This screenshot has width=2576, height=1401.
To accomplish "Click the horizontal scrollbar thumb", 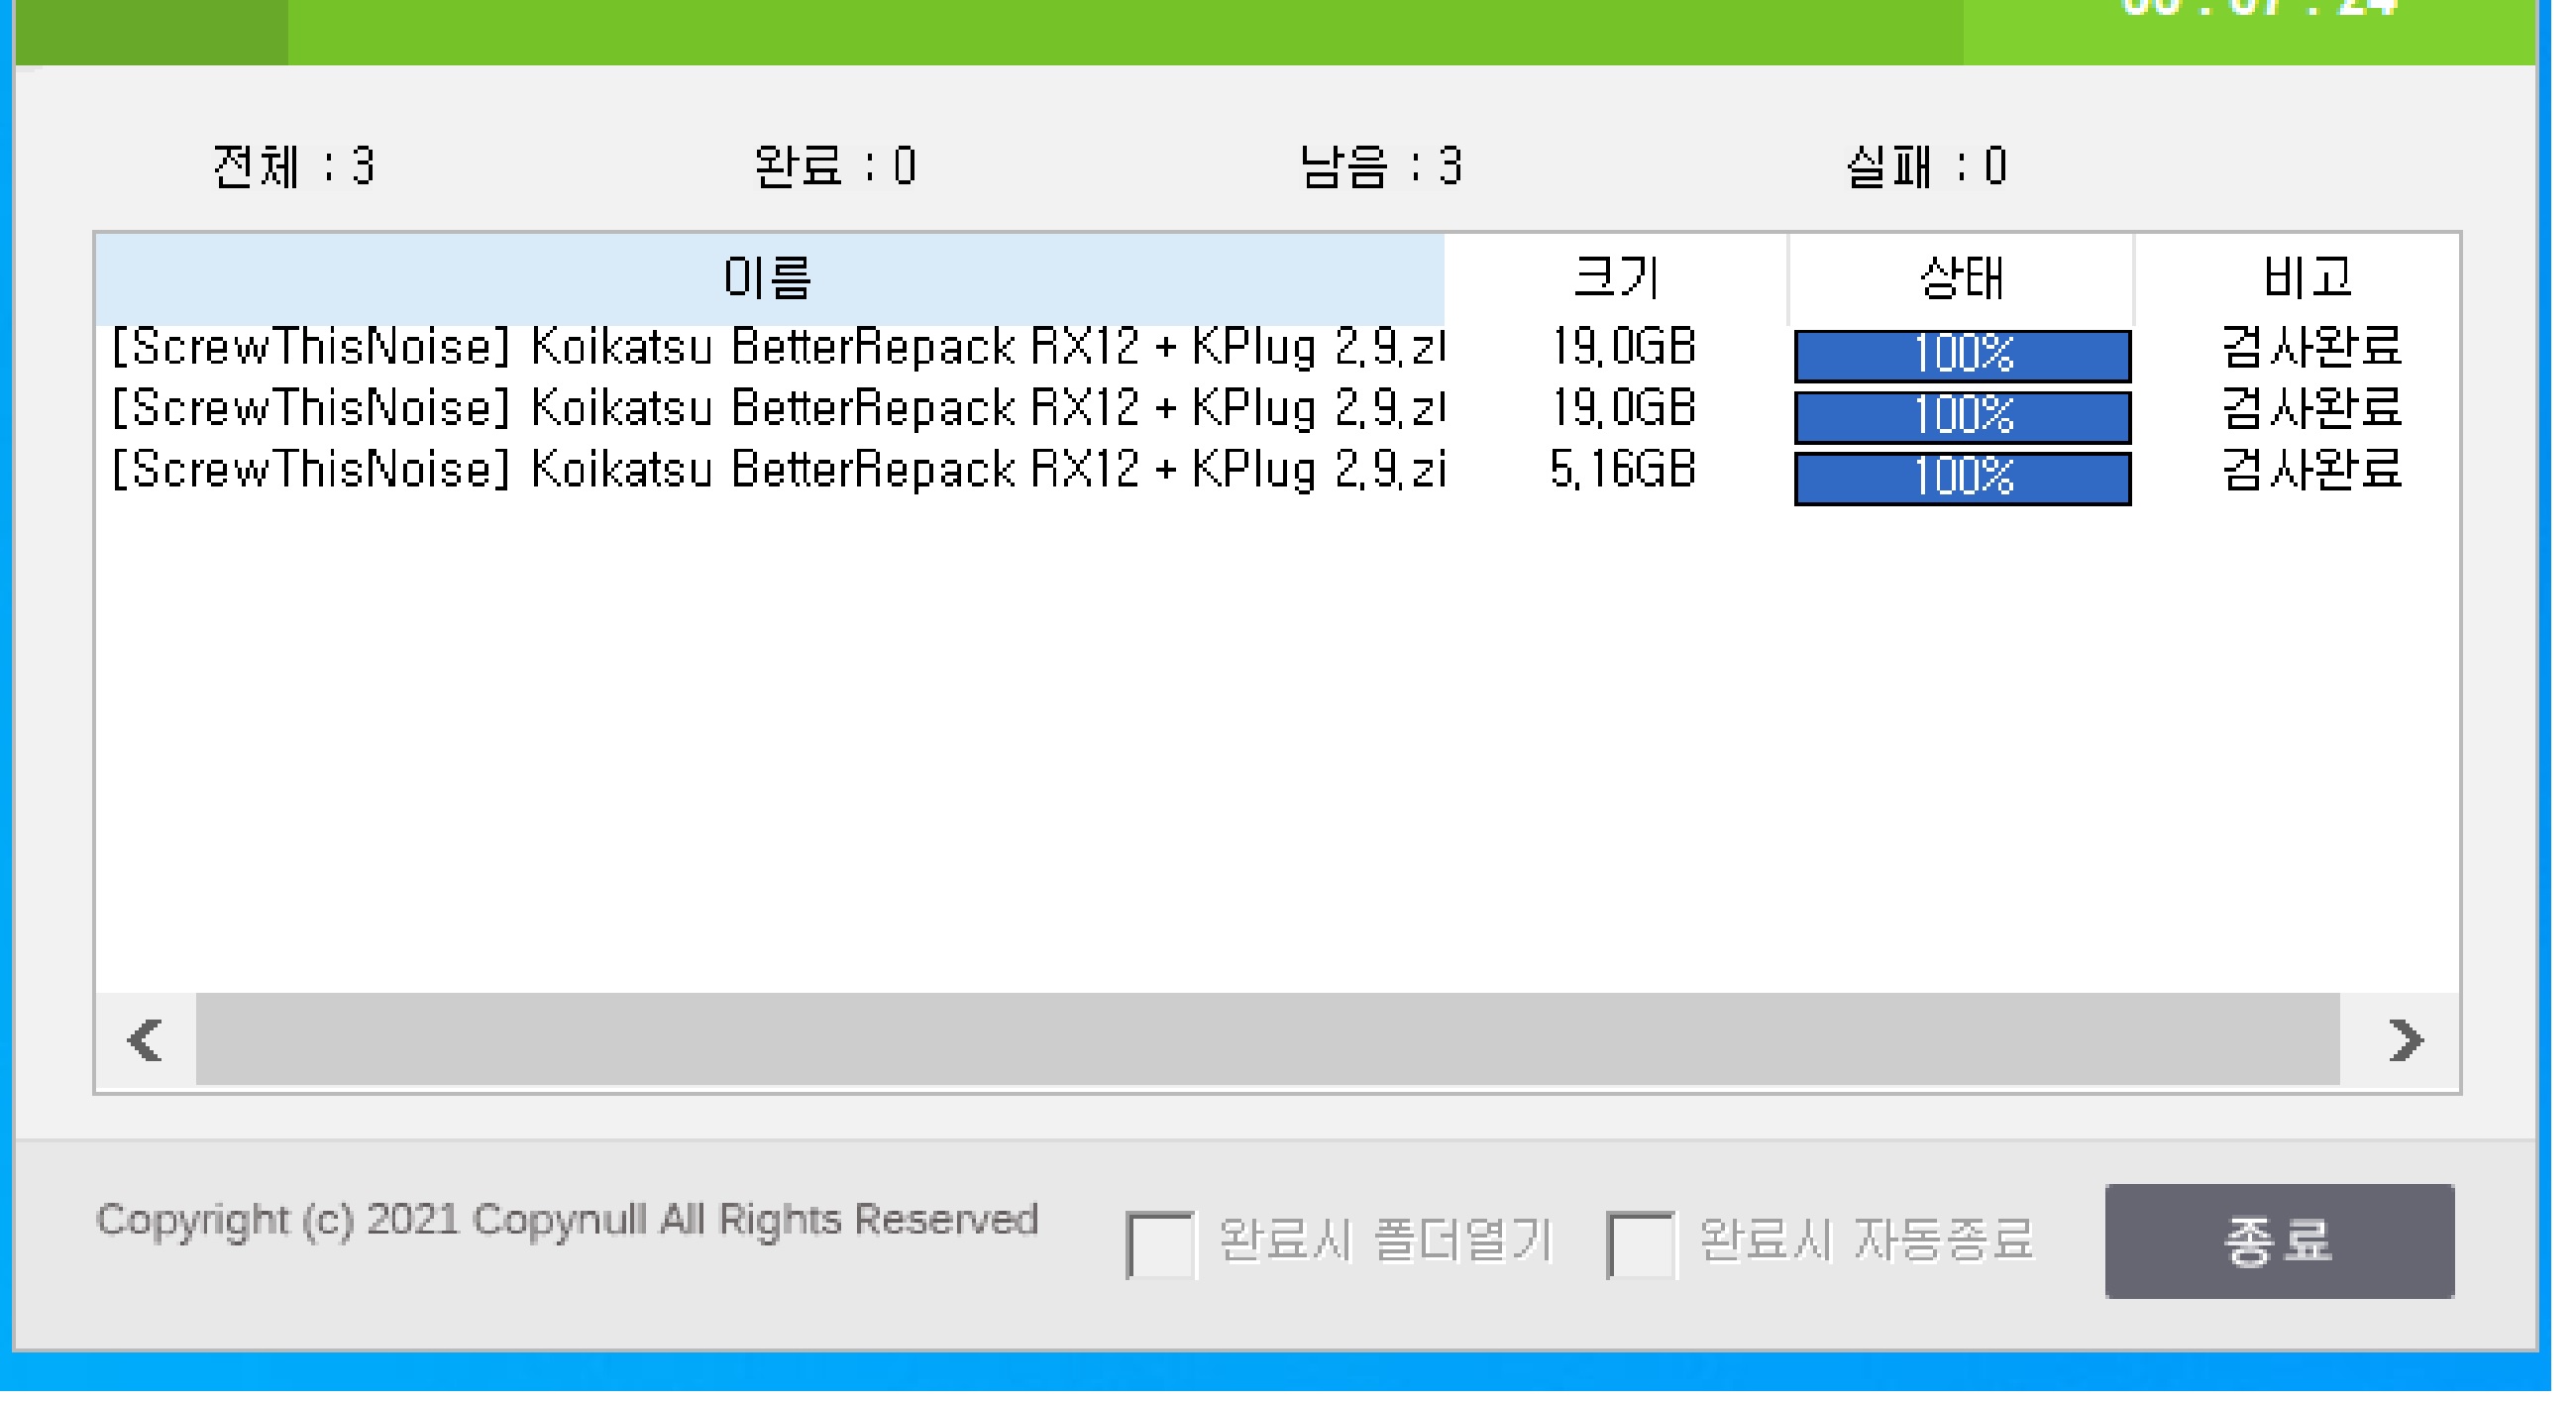I will point(1266,1040).
